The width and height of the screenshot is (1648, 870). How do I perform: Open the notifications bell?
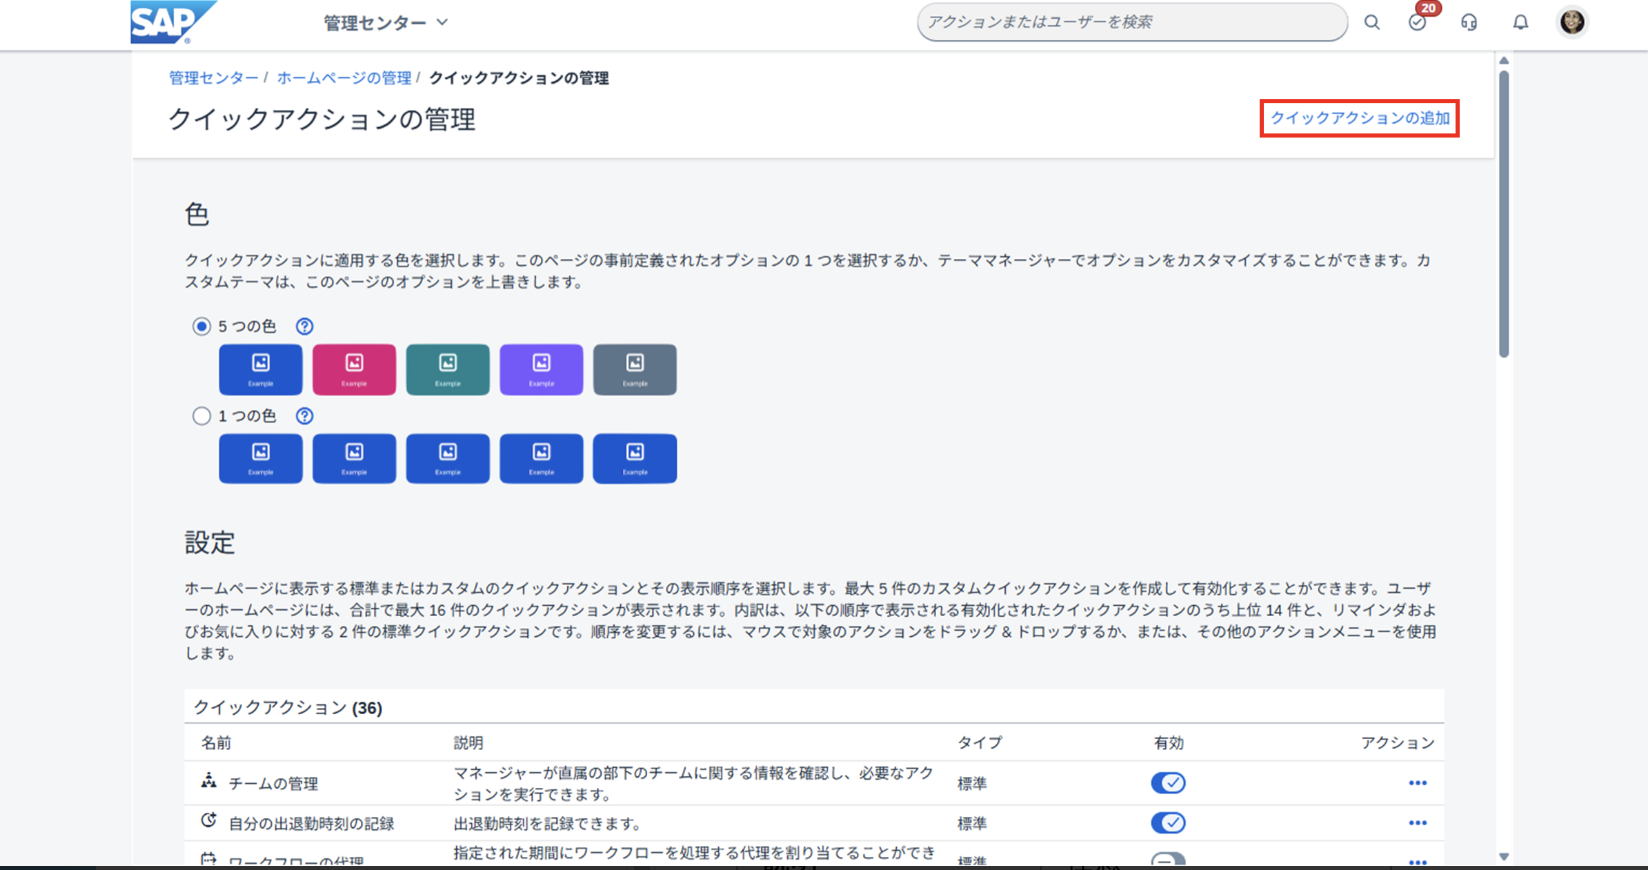coord(1520,22)
